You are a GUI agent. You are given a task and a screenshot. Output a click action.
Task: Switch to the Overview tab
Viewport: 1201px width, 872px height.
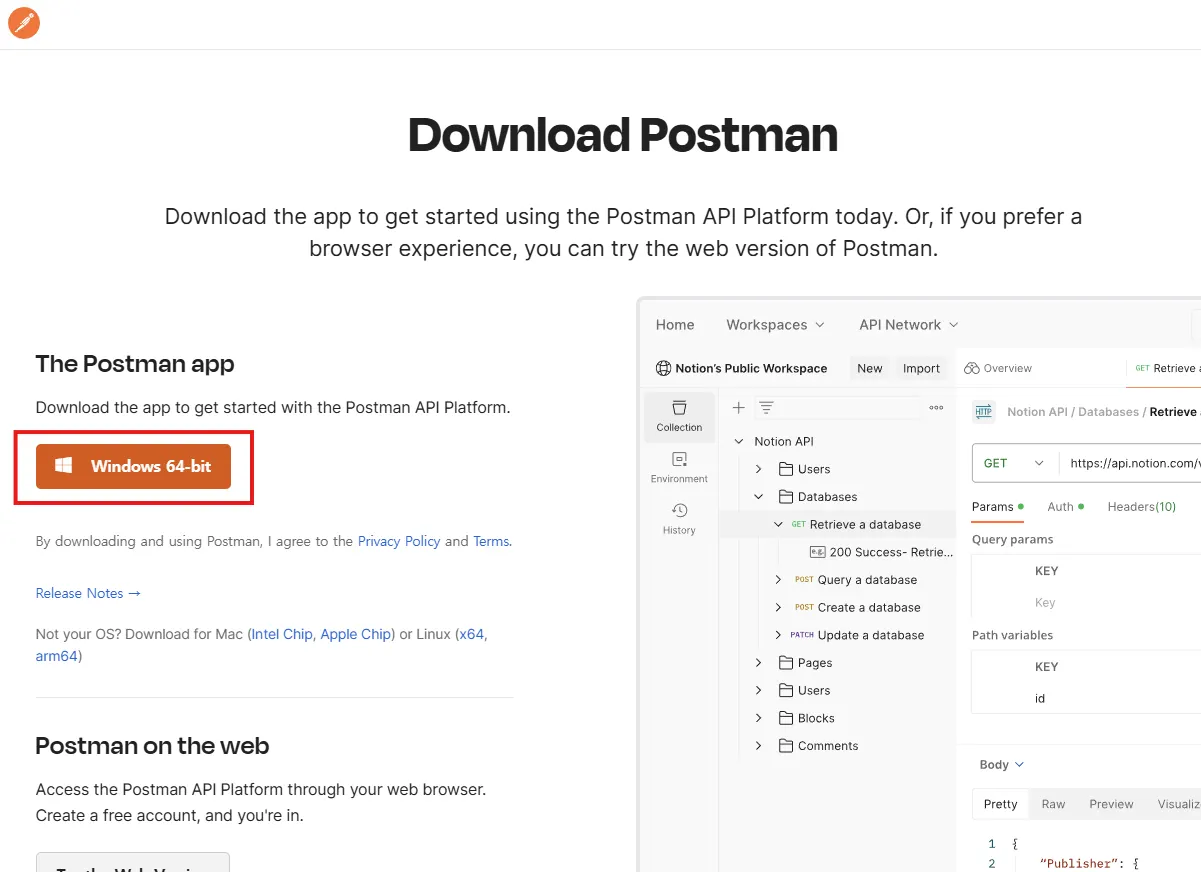(998, 368)
